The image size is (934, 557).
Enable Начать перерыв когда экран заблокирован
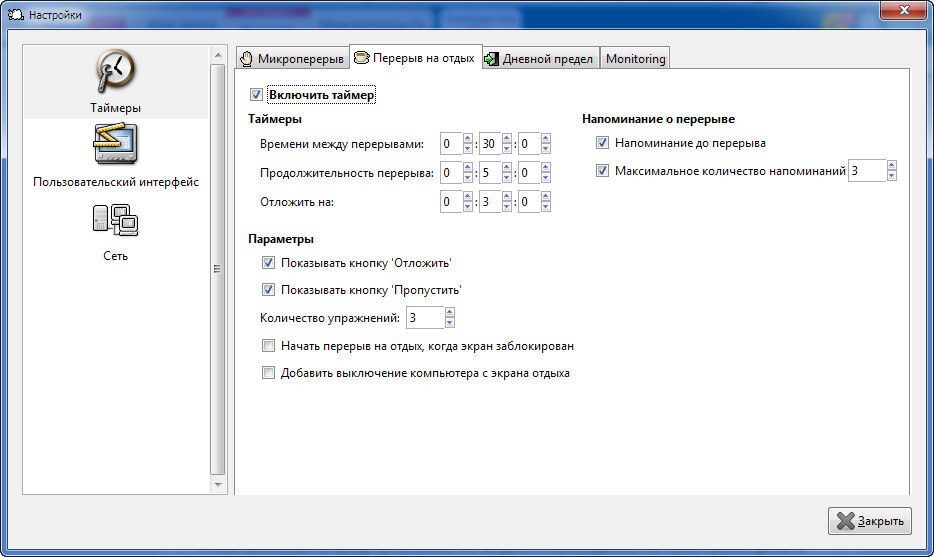click(268, 346)
